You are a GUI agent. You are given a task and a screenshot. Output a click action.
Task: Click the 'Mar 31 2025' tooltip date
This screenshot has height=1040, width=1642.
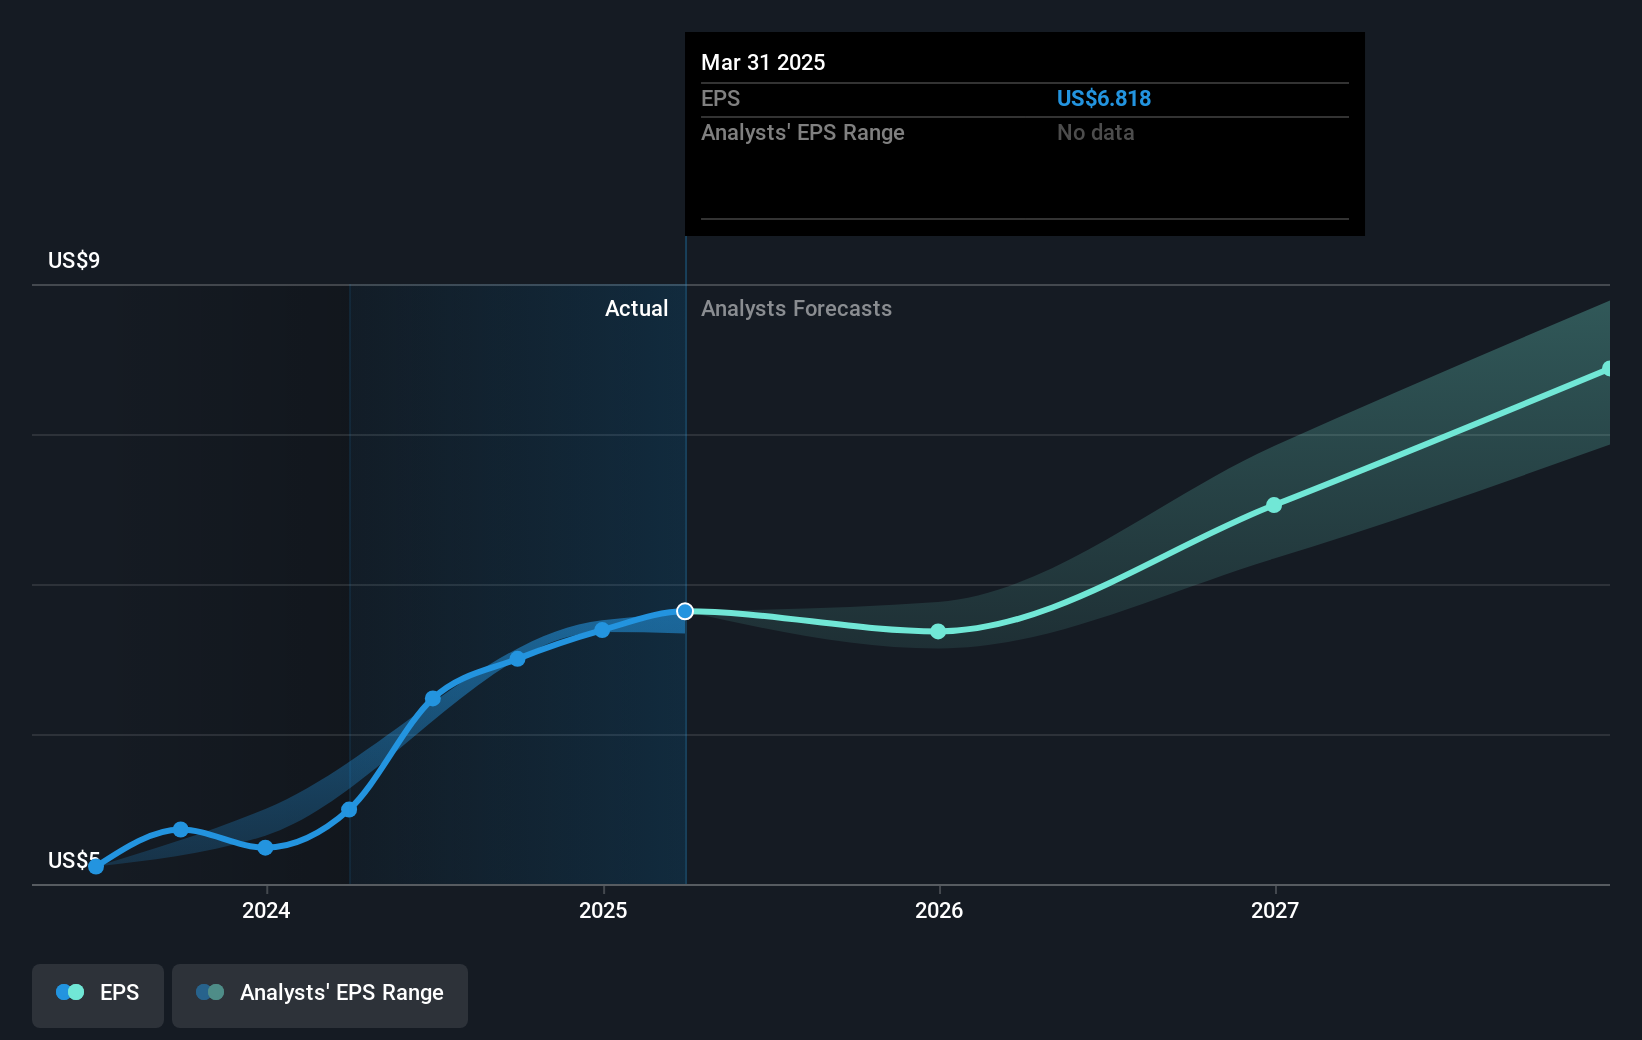[763, 62]
